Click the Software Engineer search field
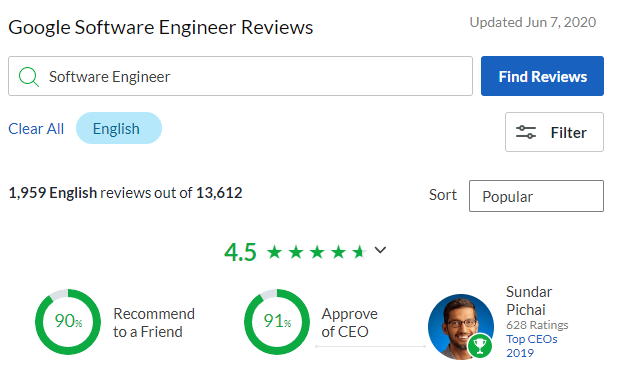620x369 pixels. coord(240,76)
